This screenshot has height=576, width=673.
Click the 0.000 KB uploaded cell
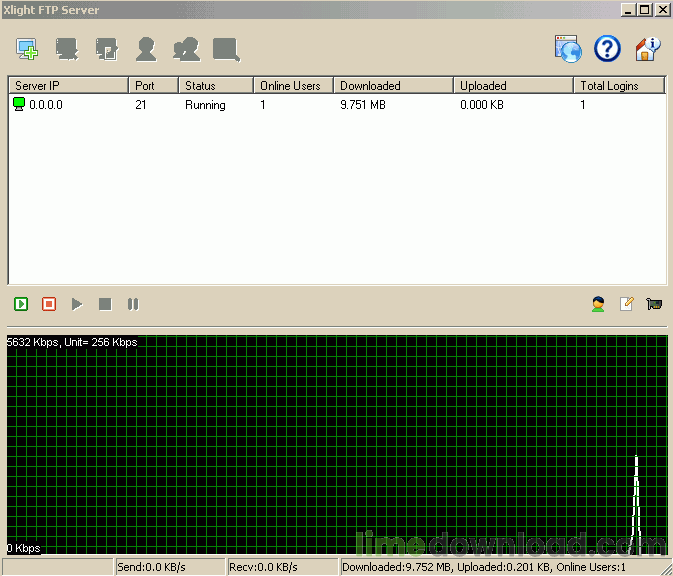tap(482, 105)
